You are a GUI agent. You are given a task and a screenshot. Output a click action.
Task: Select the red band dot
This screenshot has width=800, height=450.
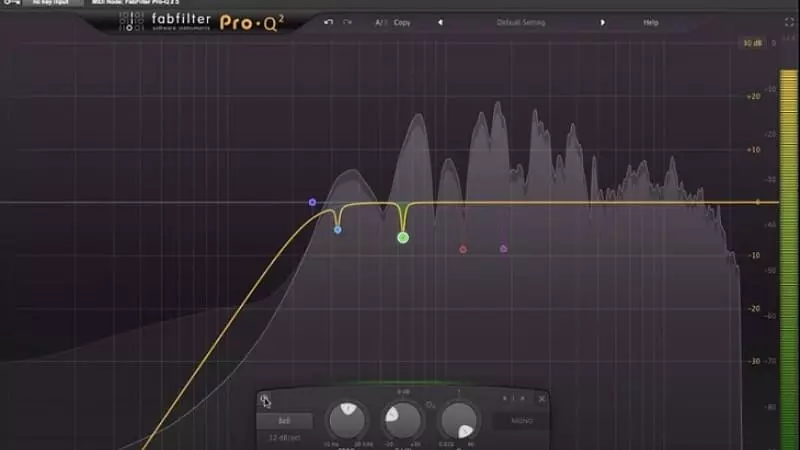(x=463, y=249)
